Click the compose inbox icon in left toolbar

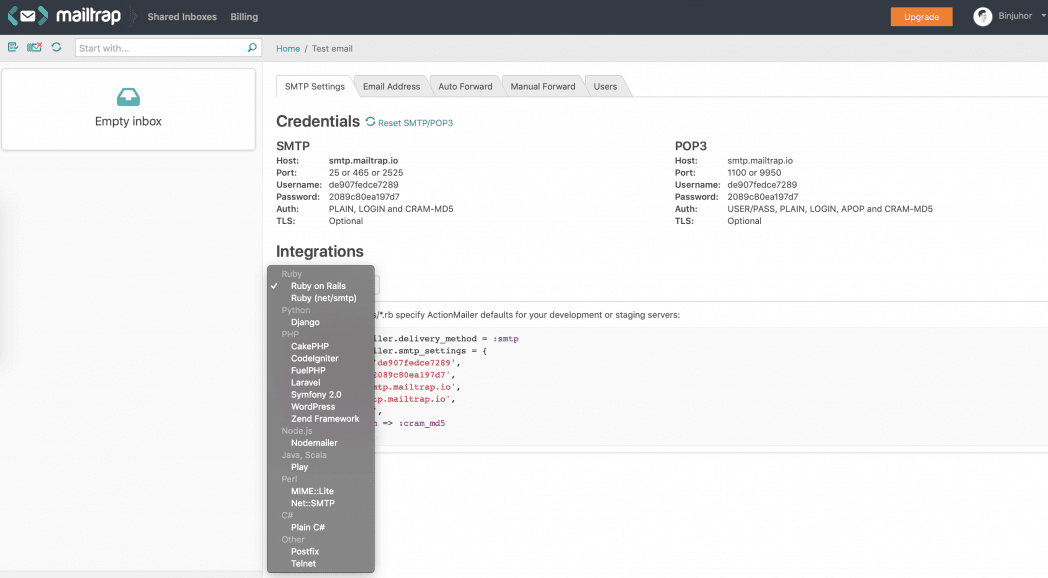[x=13, y=47]
